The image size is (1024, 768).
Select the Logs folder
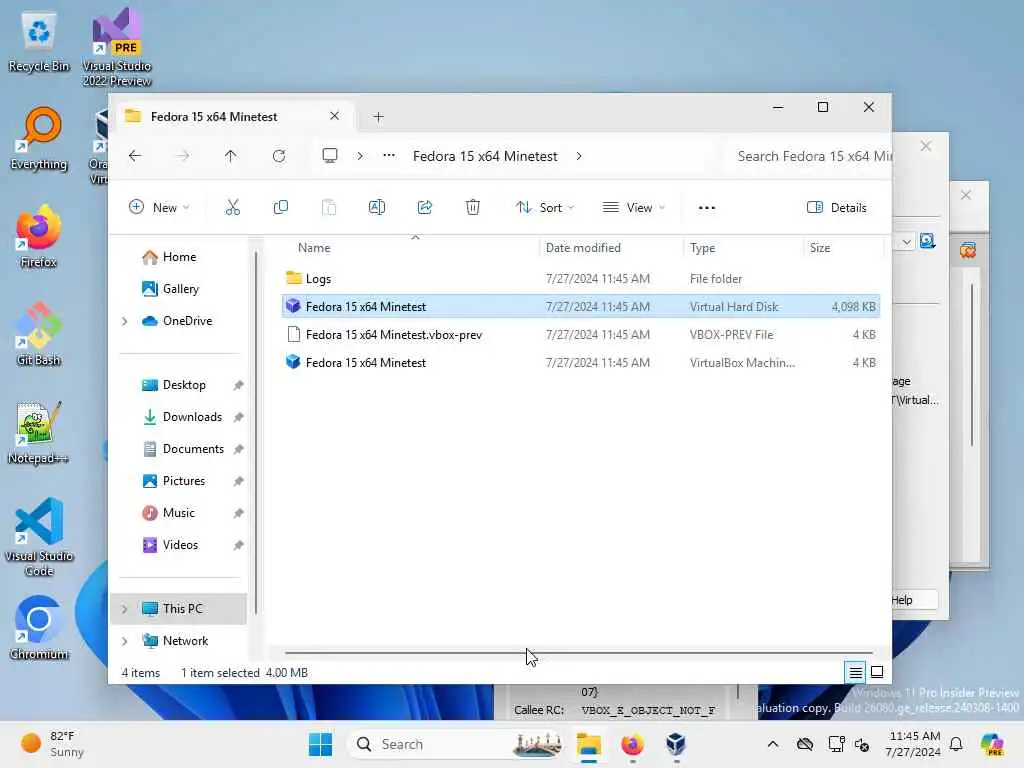[x=581, y=279]
